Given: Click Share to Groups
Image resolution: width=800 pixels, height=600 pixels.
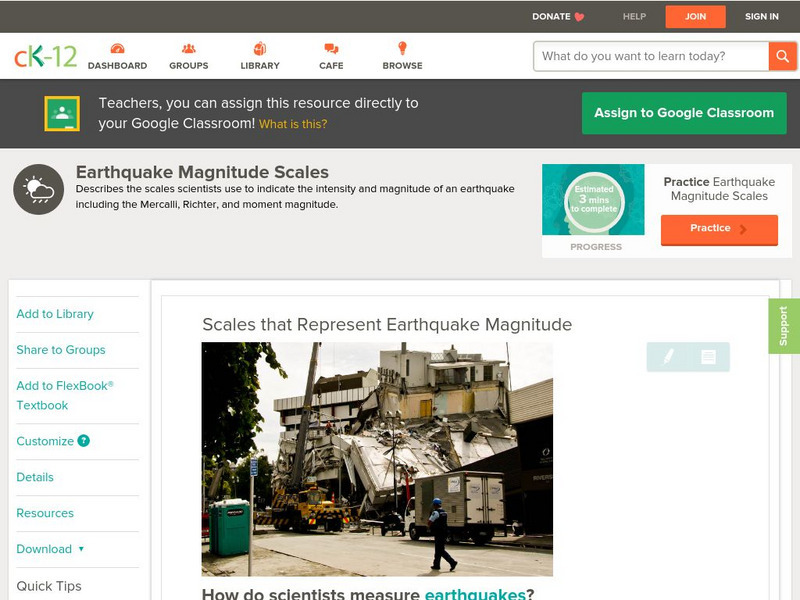Looking at the screenshot, I should coord(61,350).
